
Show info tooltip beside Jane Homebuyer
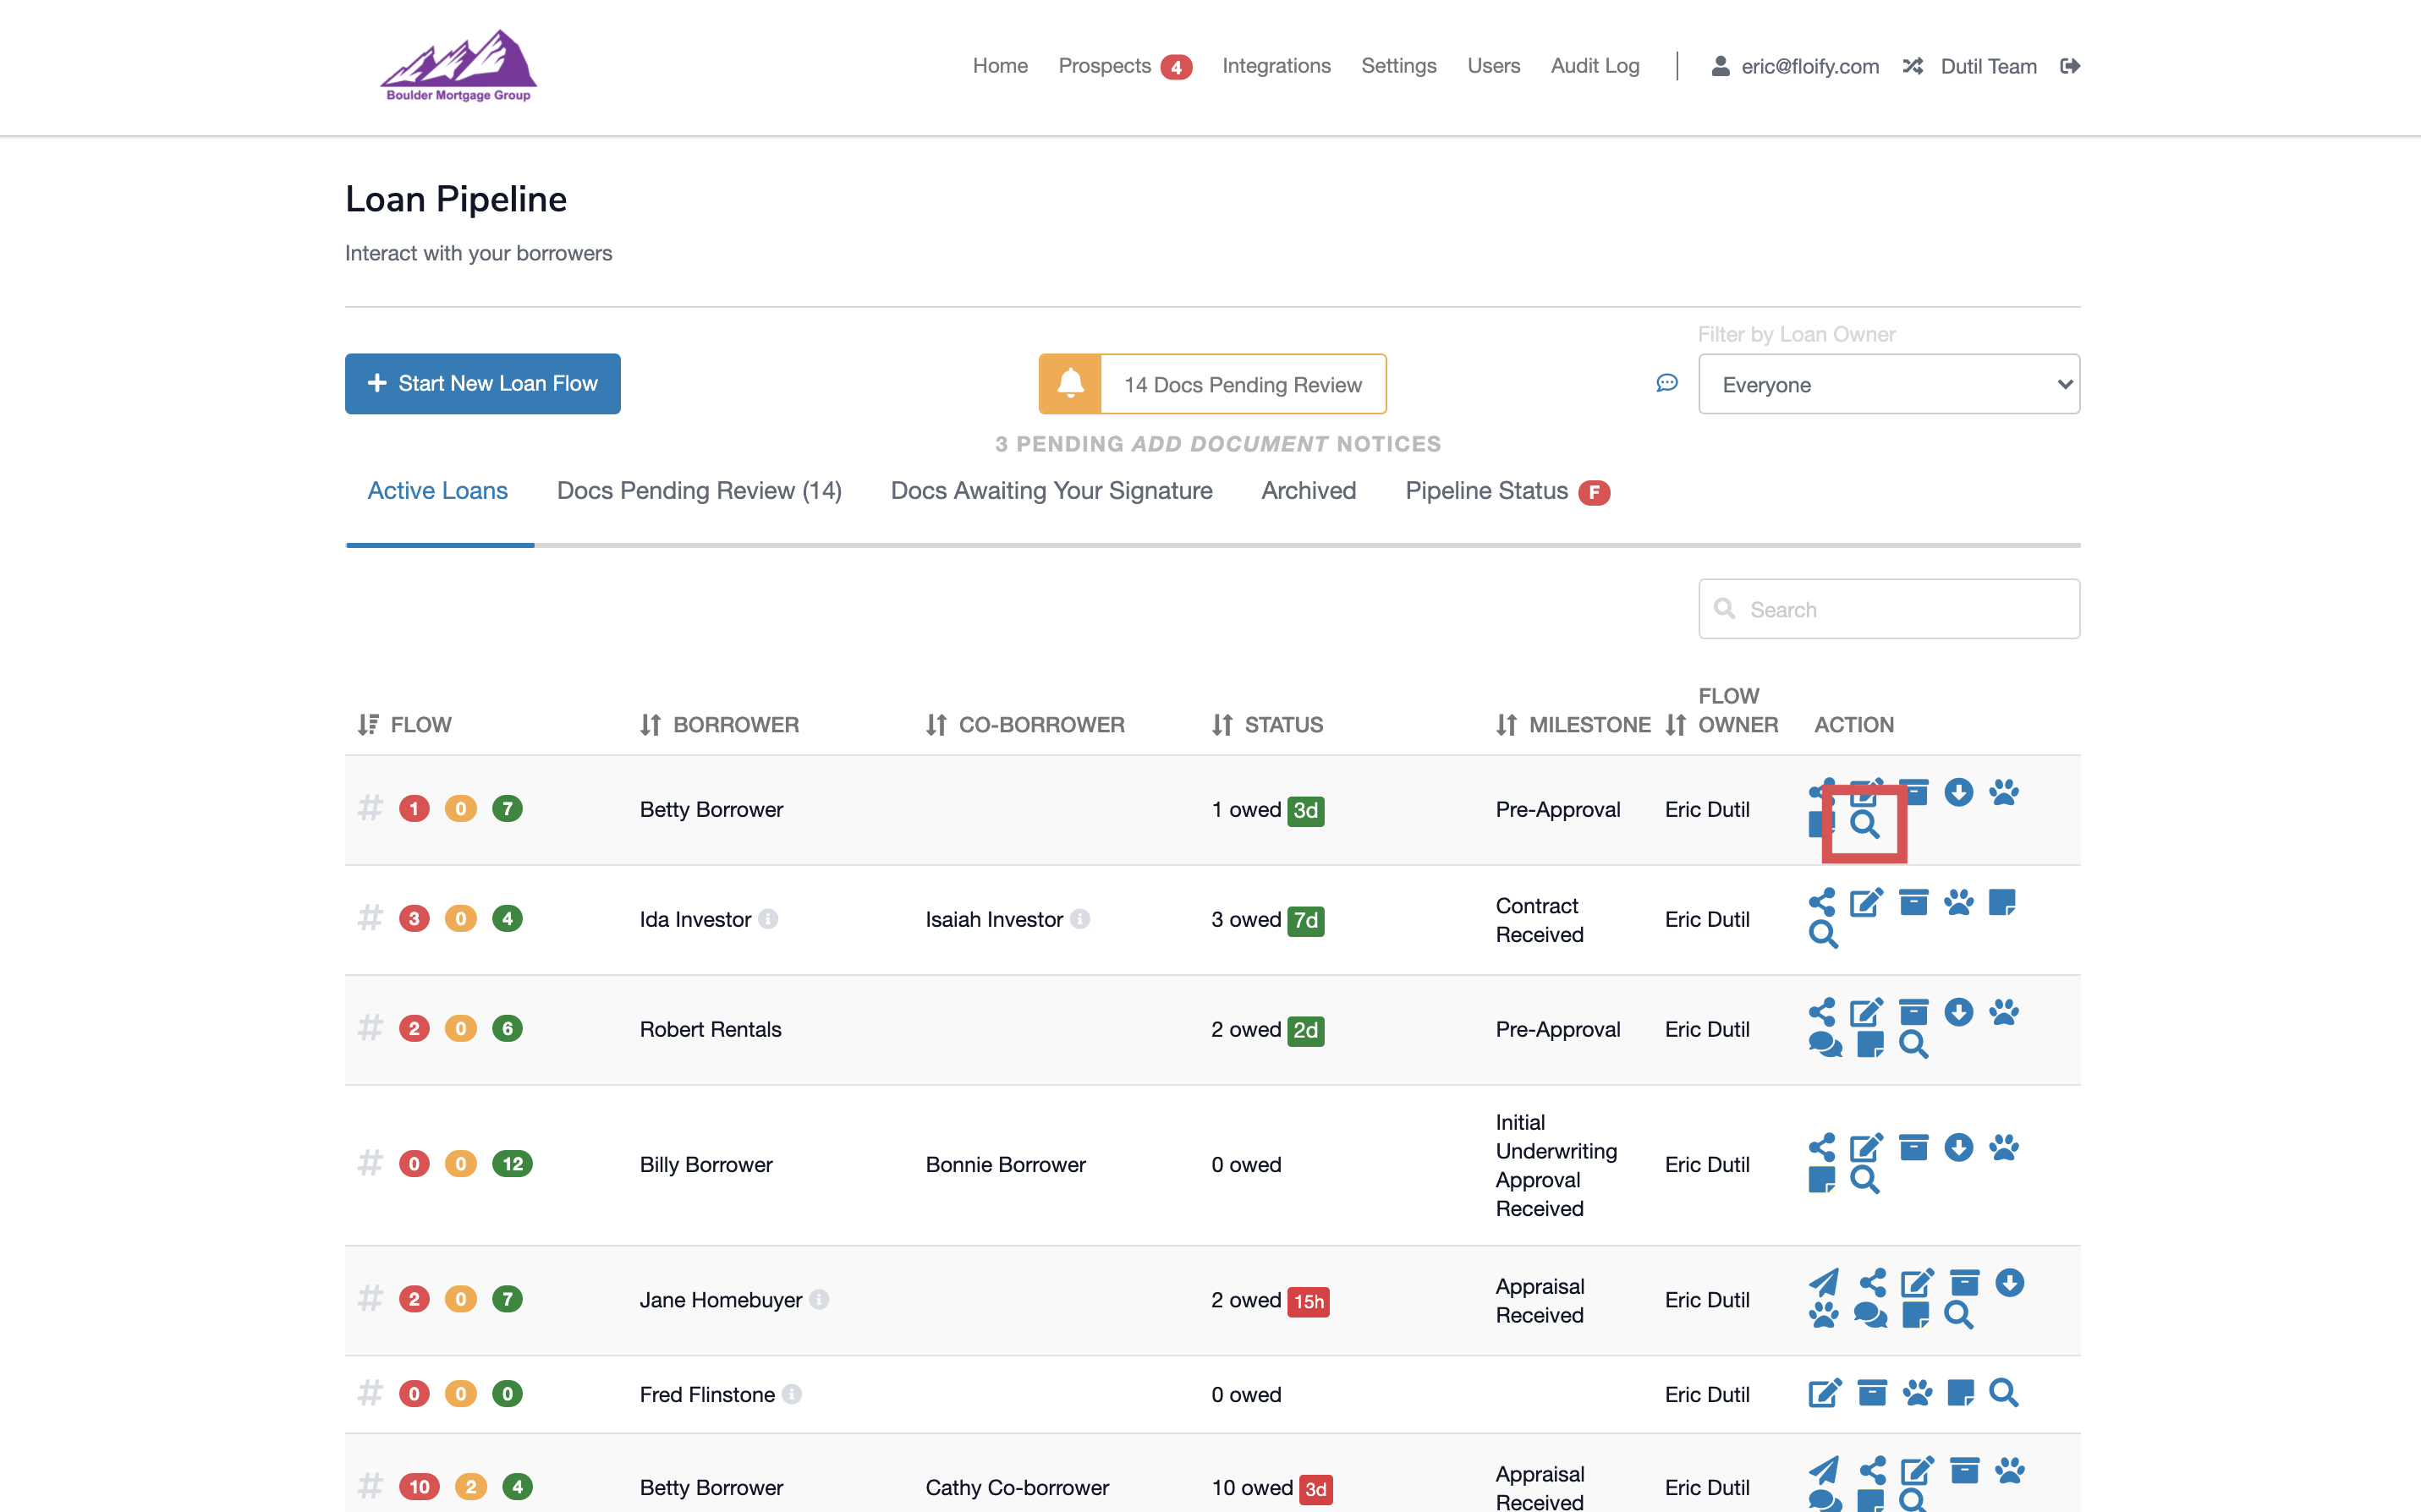click(x=819, y=1300)
